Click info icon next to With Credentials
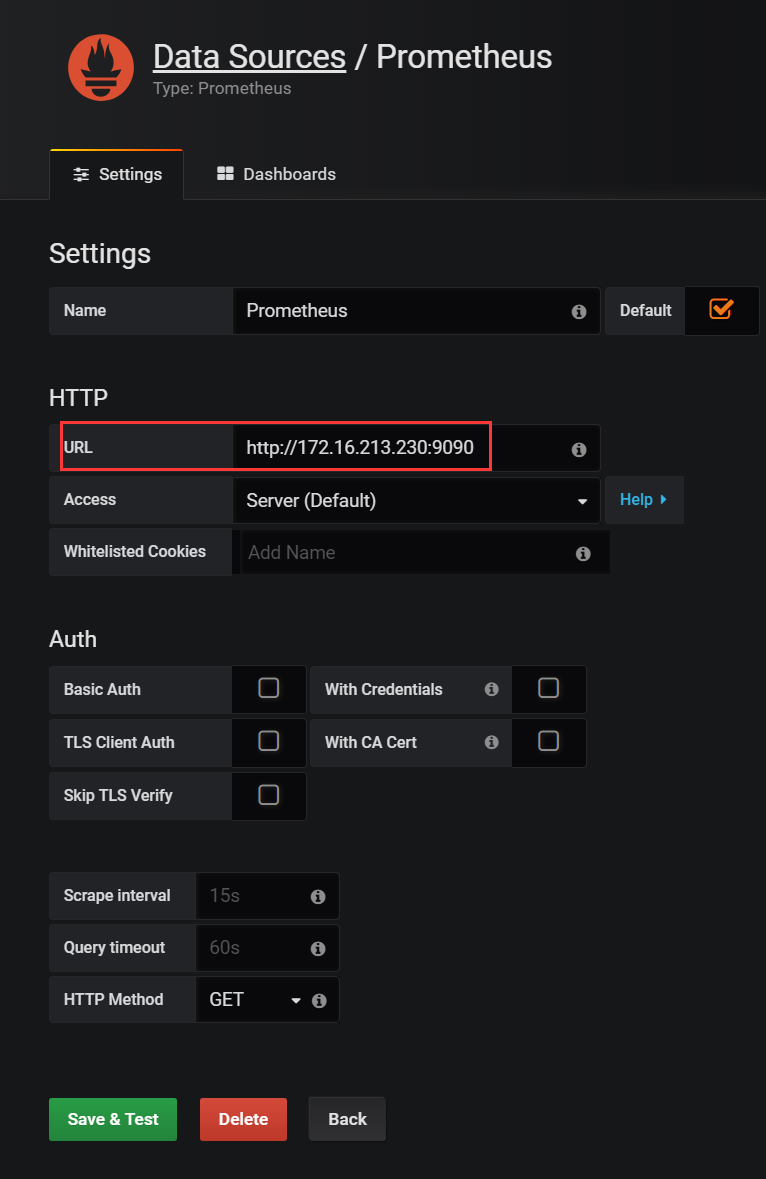This screenshot has width=766, height=1179. [491, 689]
